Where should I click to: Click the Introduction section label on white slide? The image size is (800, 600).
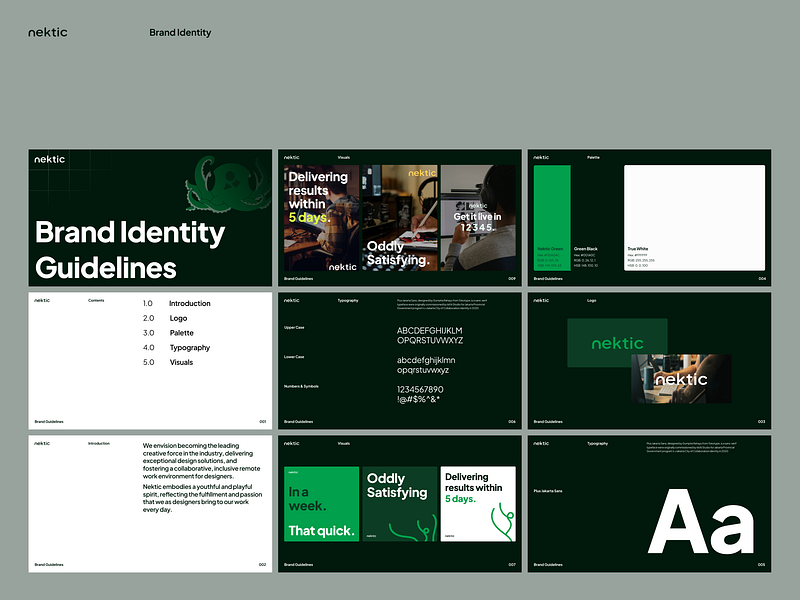(x=99, y=443)
